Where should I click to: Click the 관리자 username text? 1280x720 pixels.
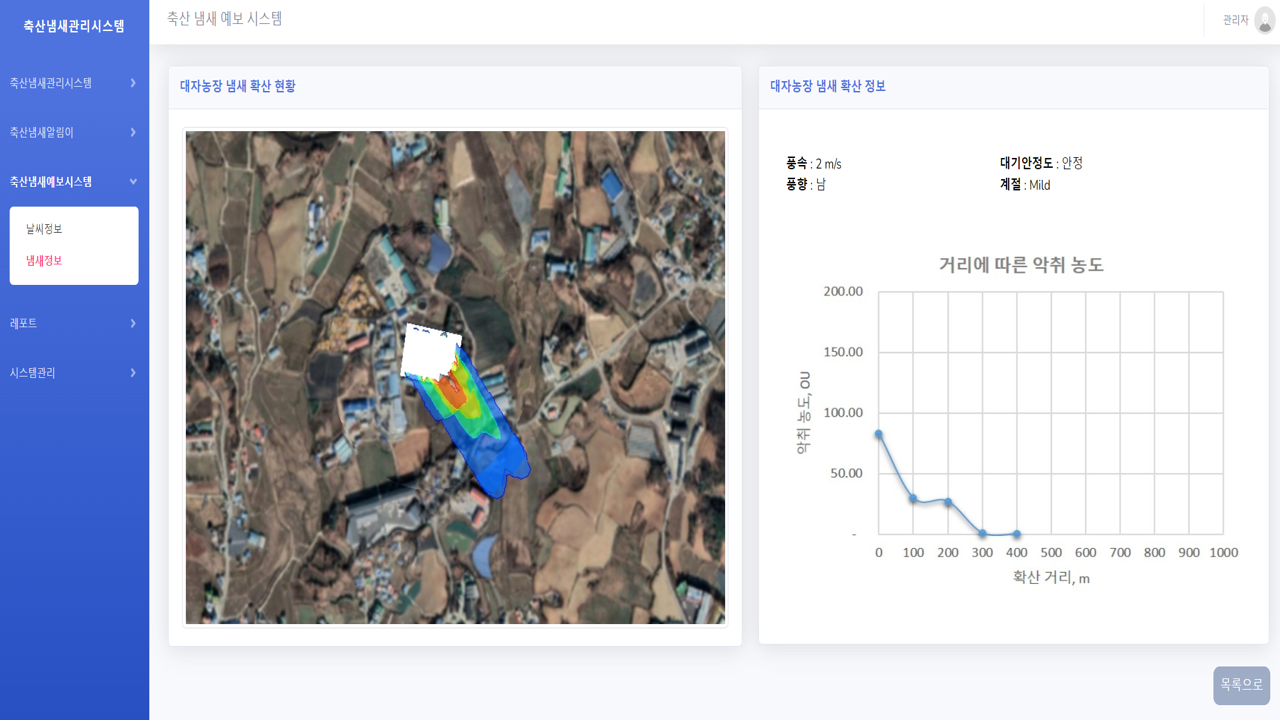tap(1235, 20)
